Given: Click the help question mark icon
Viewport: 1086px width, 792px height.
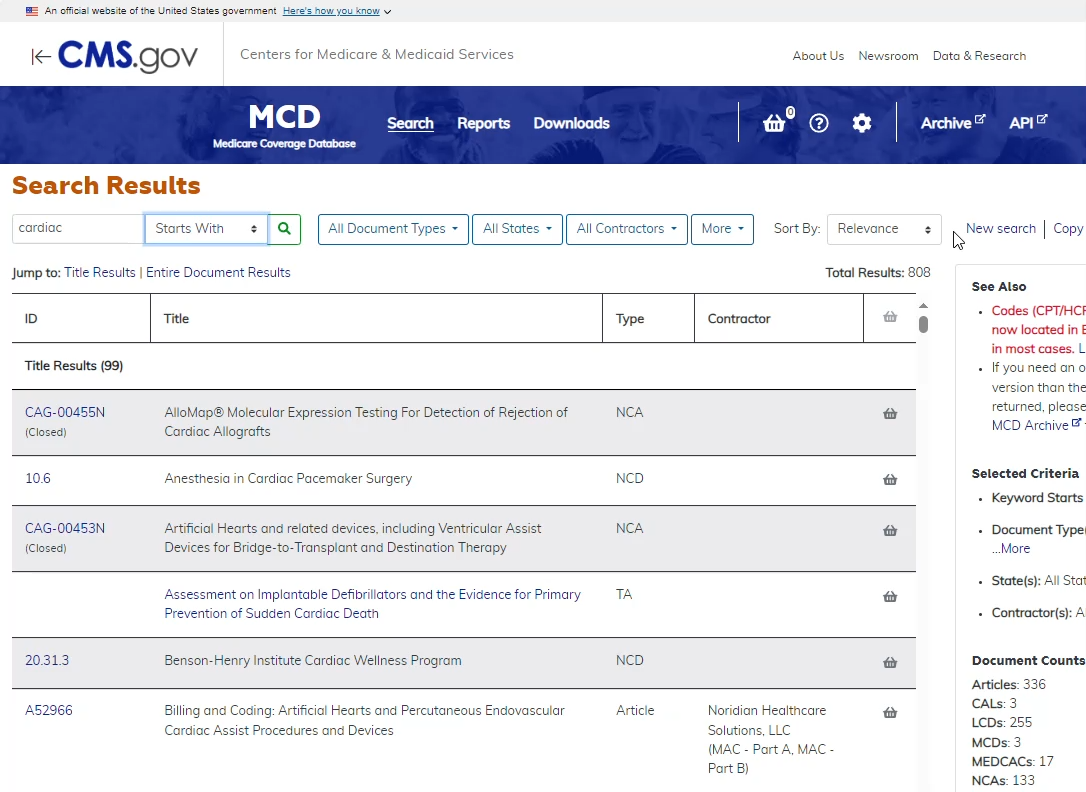Looking at the screenshot, I should (x=819, y=123).
